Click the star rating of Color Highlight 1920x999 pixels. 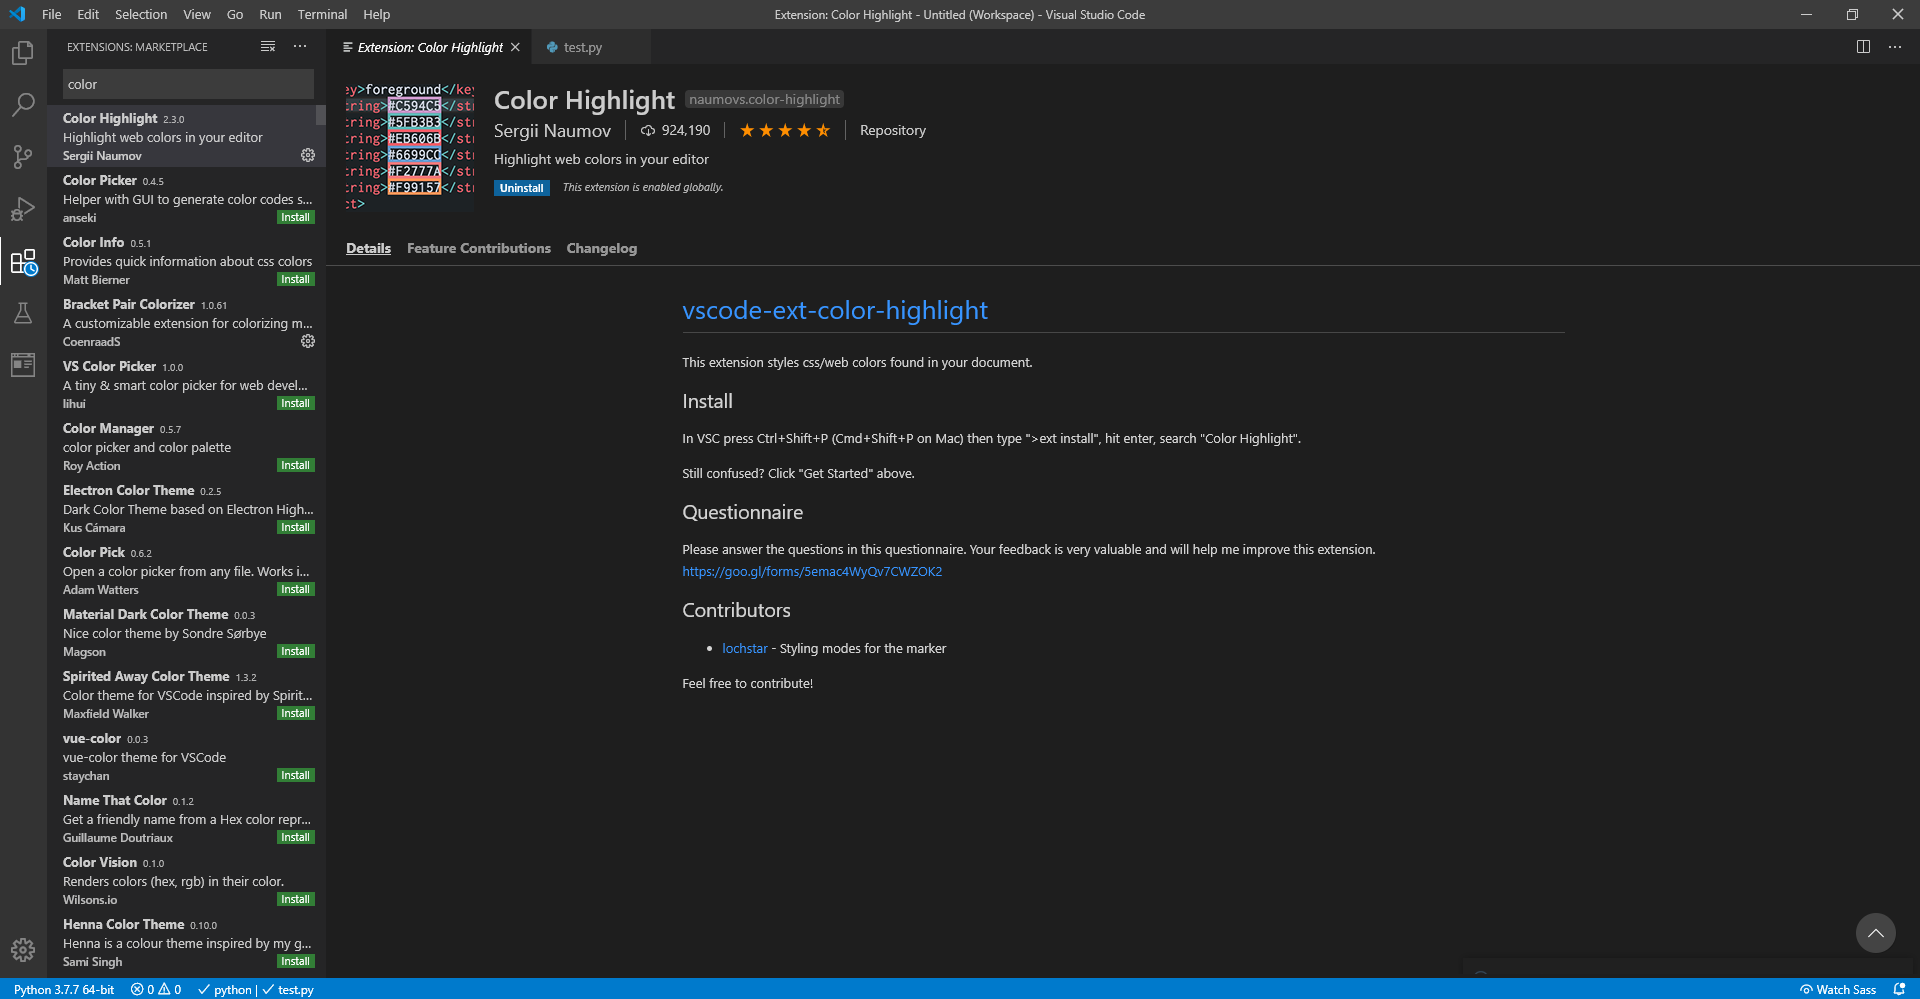click(785, 130)
